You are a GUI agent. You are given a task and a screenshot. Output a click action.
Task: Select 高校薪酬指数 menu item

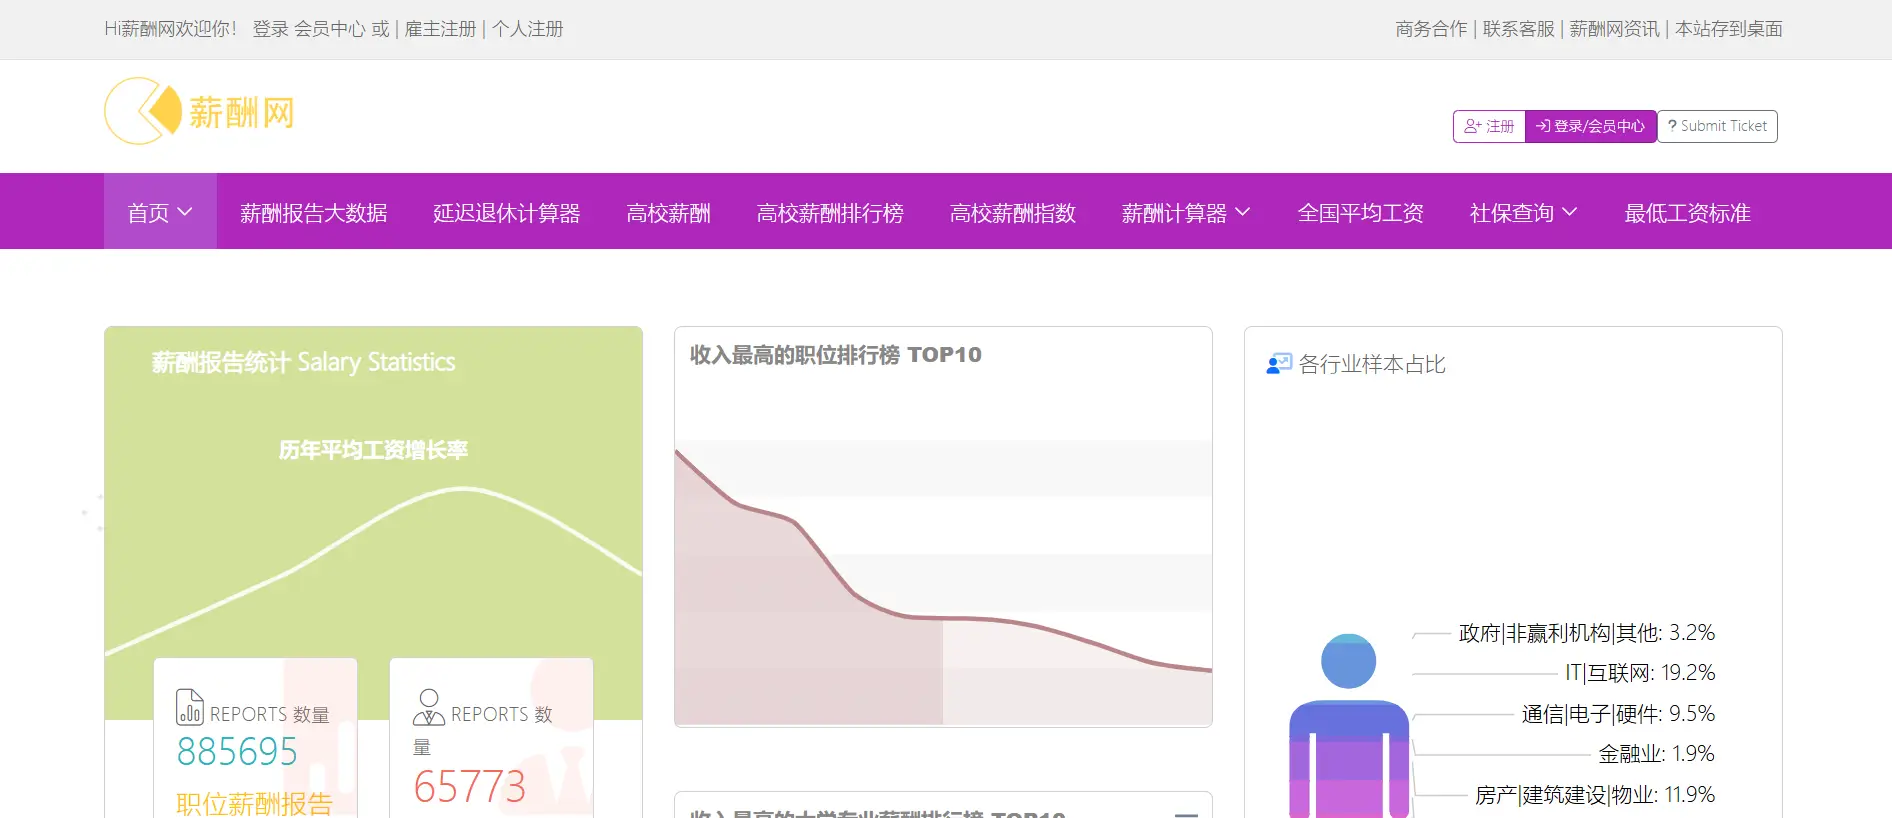(x=1013, y=212)
